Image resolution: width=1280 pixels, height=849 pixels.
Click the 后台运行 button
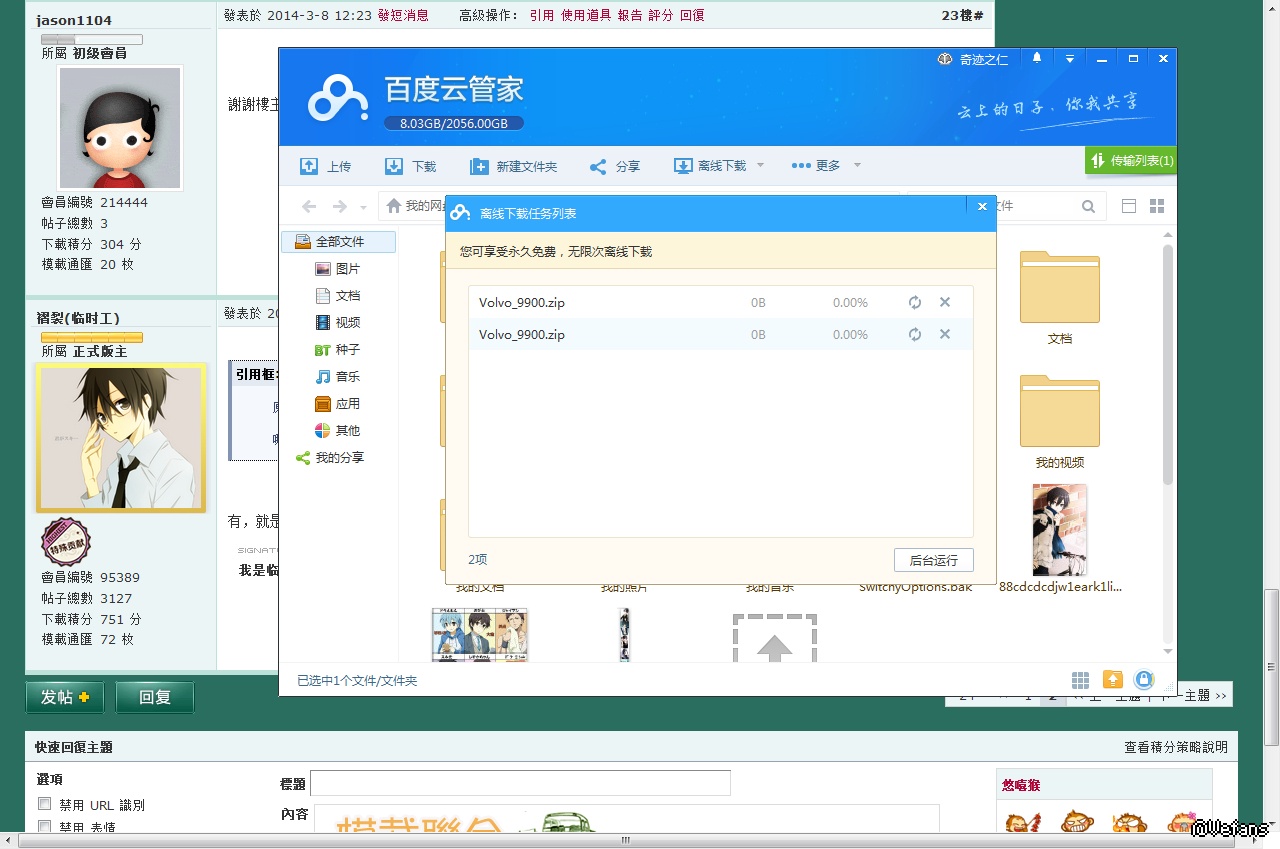[933, 560]
